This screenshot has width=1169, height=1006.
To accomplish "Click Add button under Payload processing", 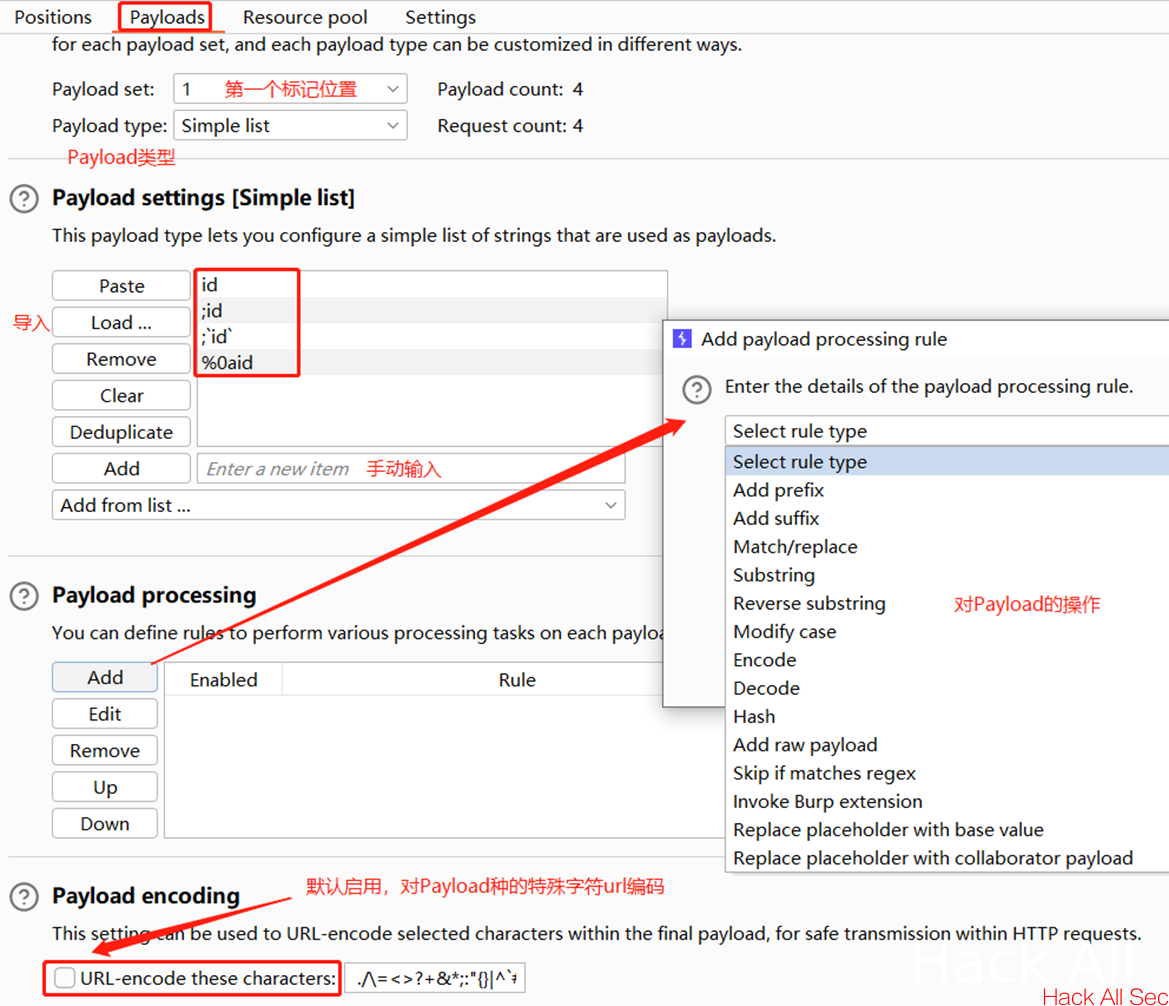I will click(105, 677).
